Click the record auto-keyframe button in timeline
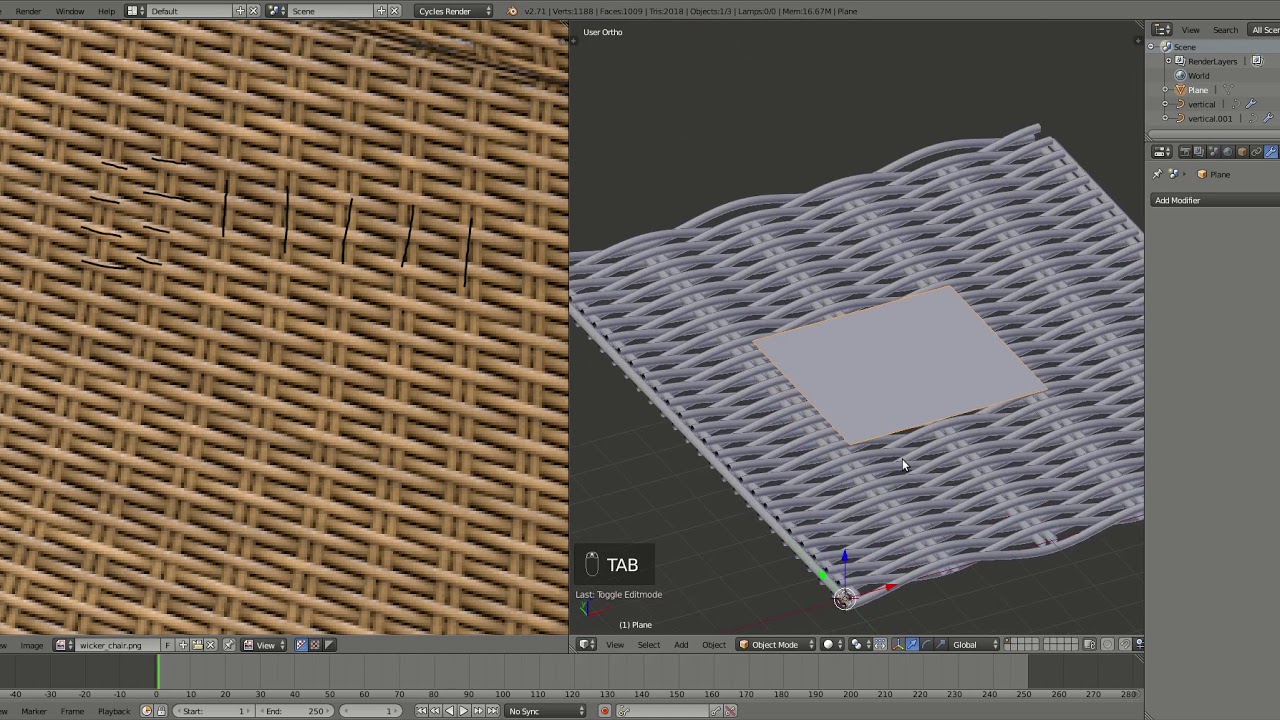This screenshot has height=720, width=1280. (604, 711)
